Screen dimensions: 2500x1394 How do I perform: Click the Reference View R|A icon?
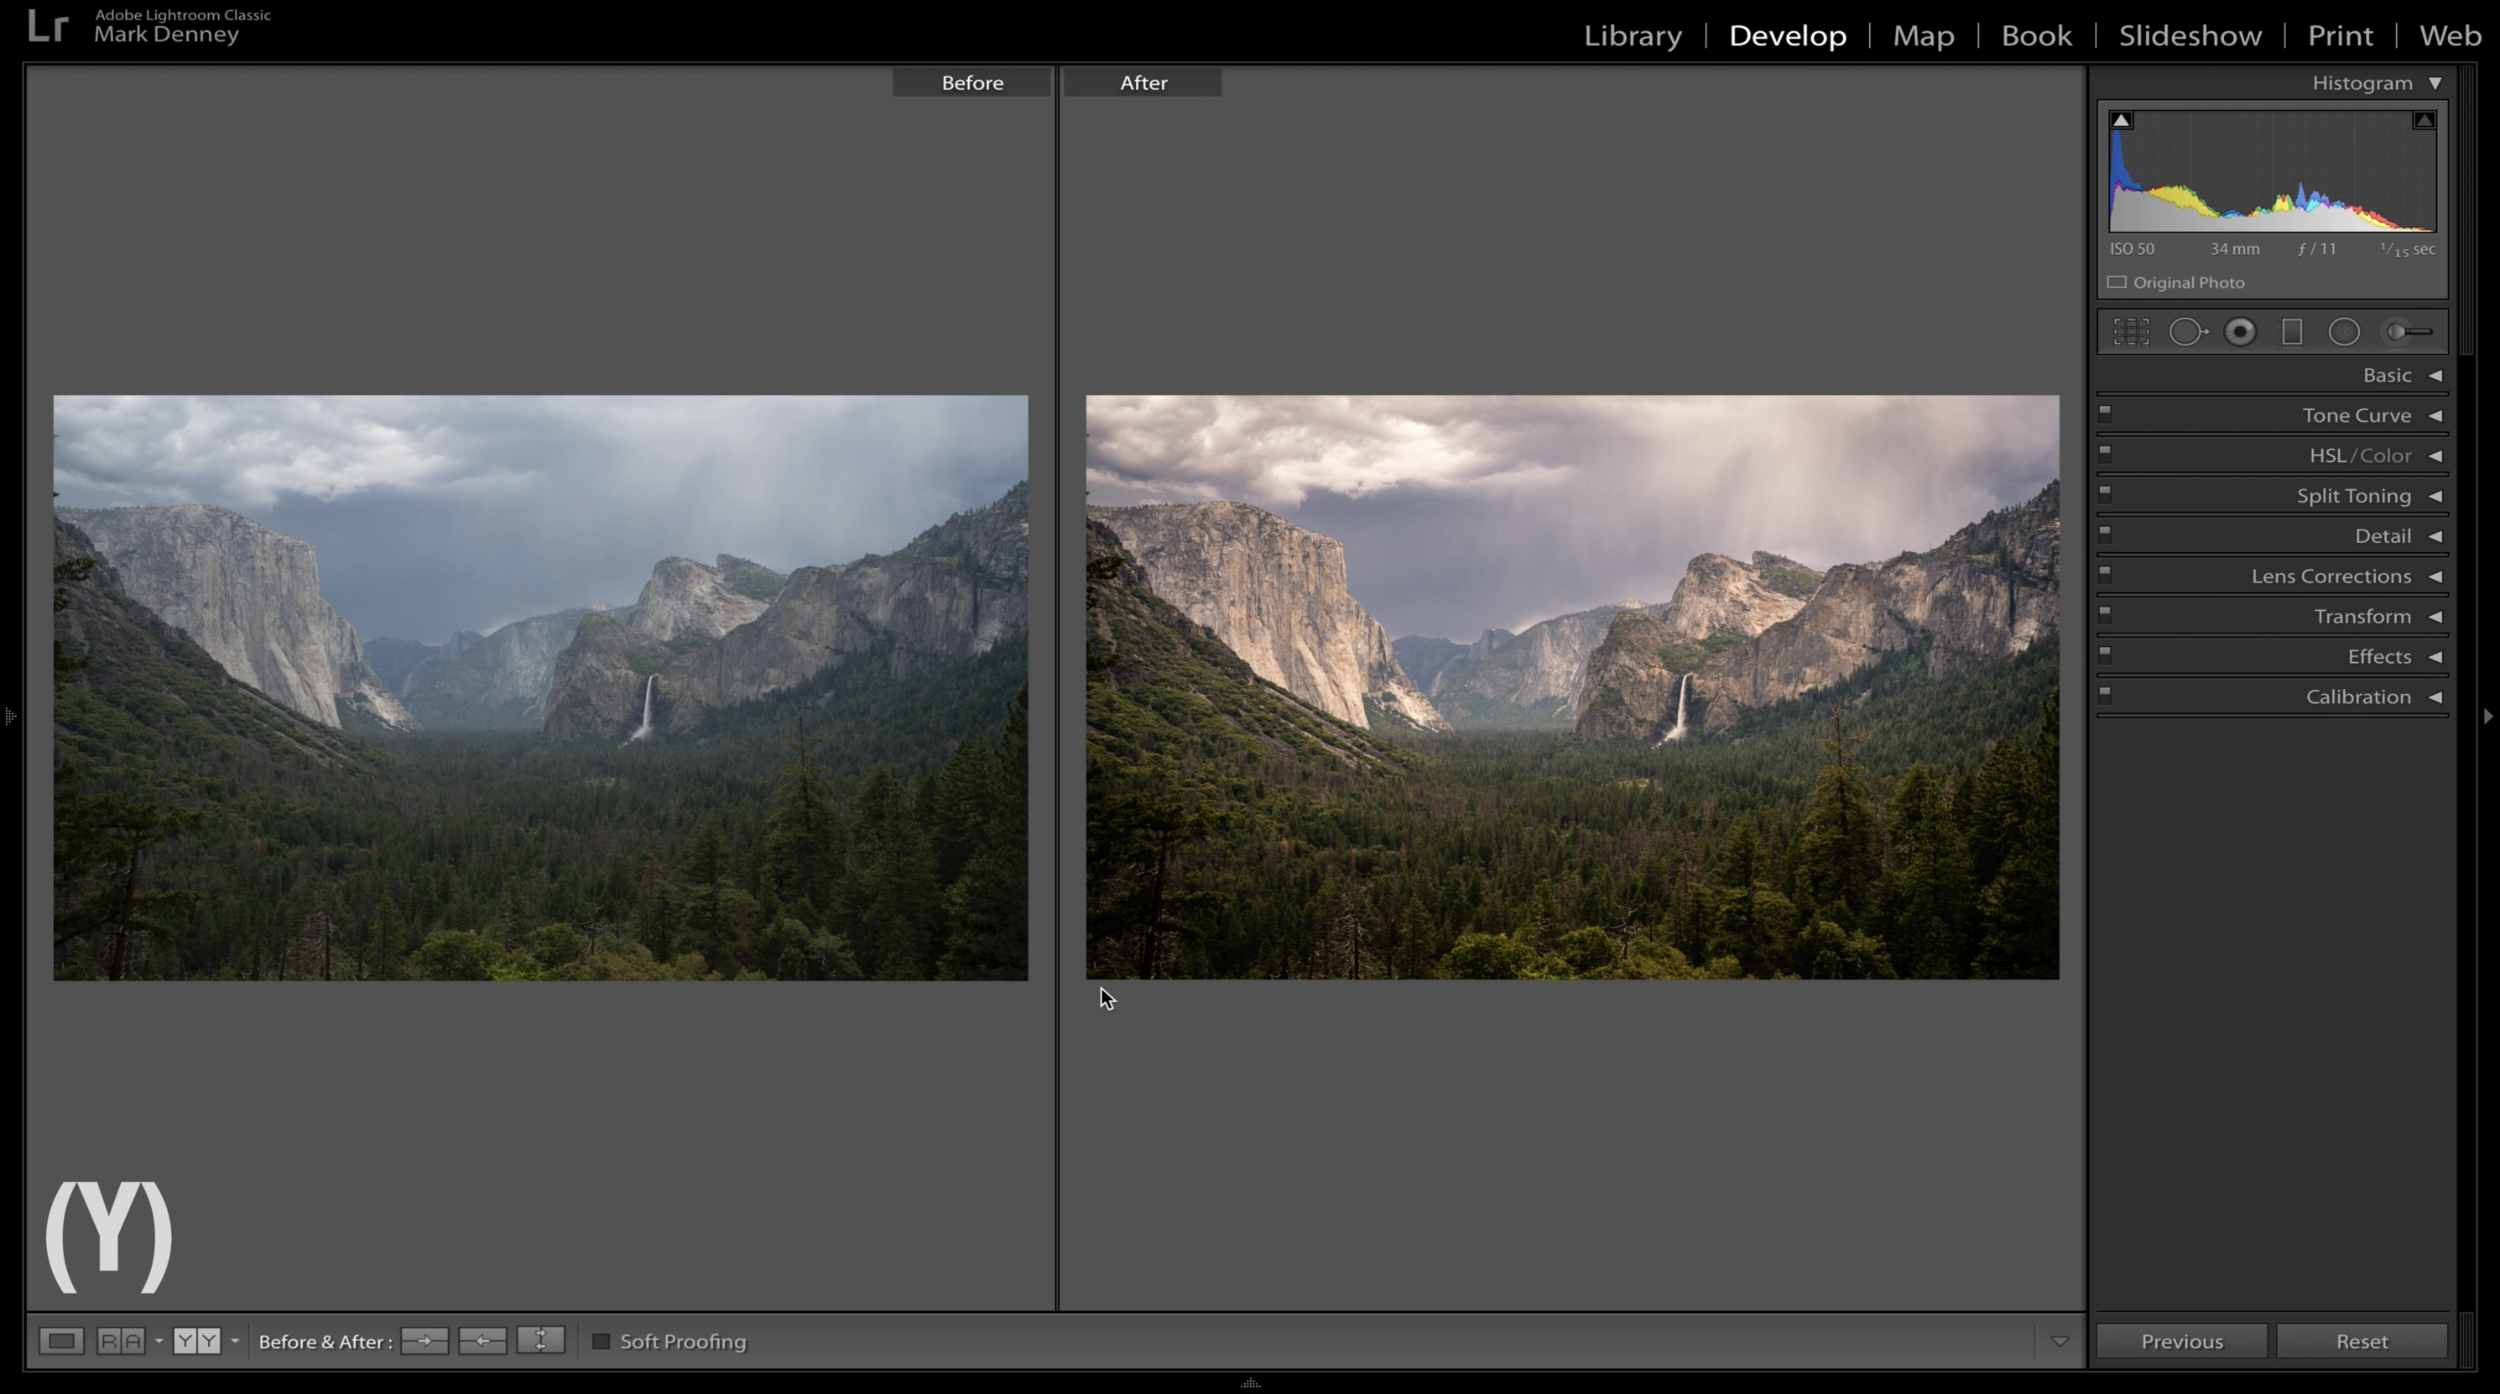(121, 1341)
